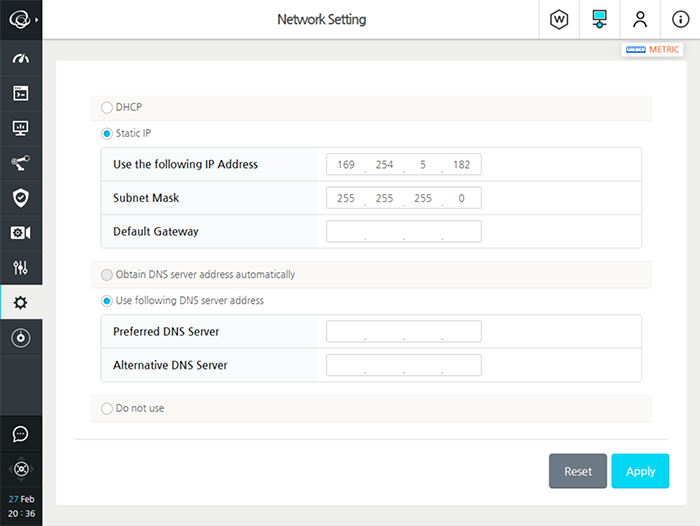Click the Subnet Mask label
The width and height of the screenshot is (700, 526).
146,198
